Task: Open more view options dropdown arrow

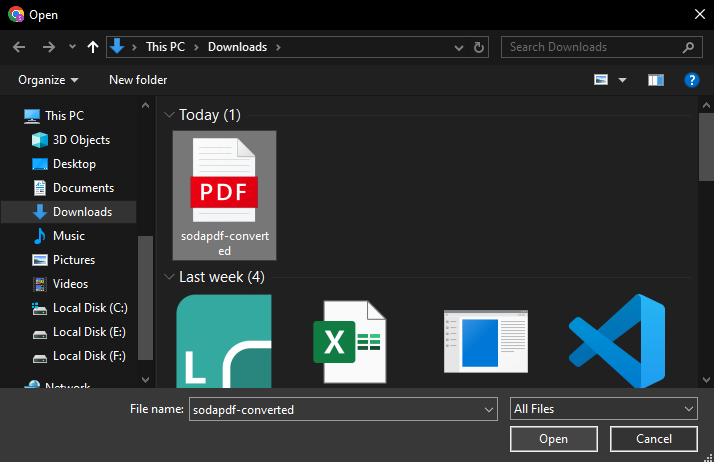Action: (x=622, y=81)
